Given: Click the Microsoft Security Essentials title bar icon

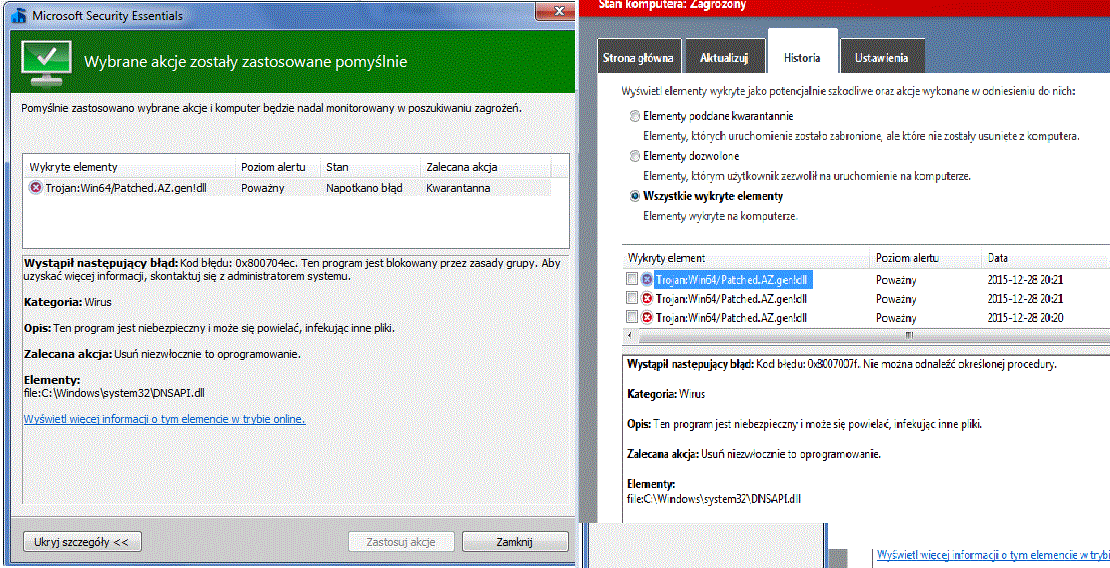Looking at the screenshot, I should click(18, 15).
